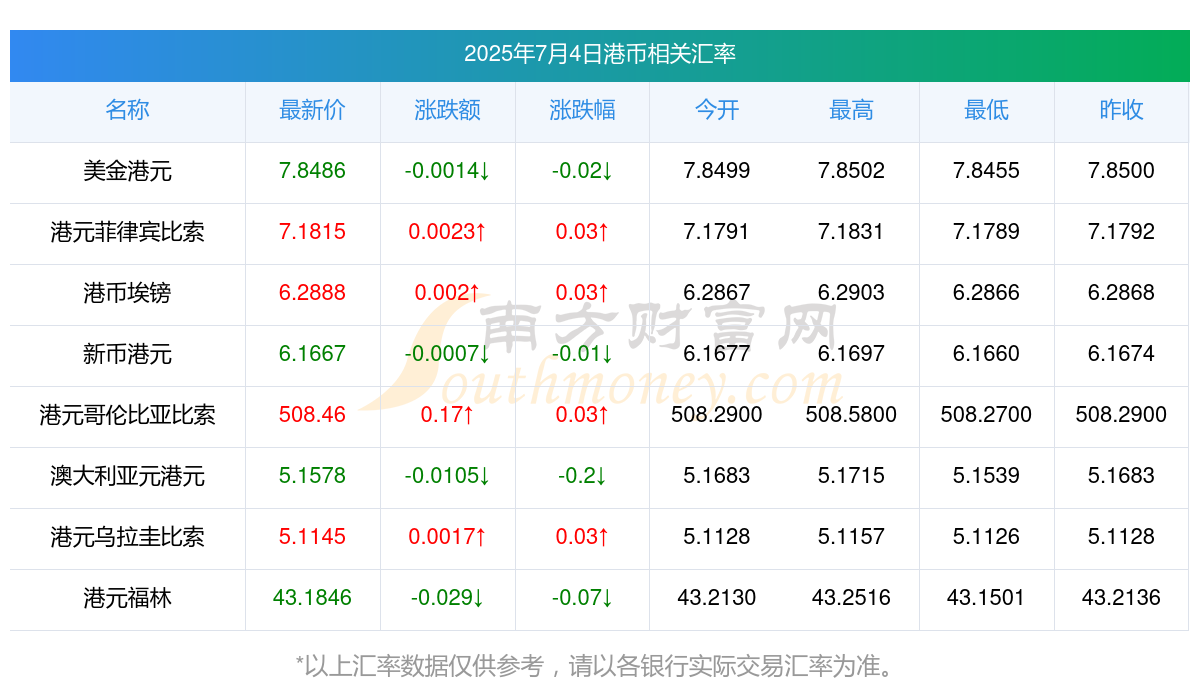Click the 涨跌额 column header
The width and height of the screenshot is (1200, 698).
447,110
